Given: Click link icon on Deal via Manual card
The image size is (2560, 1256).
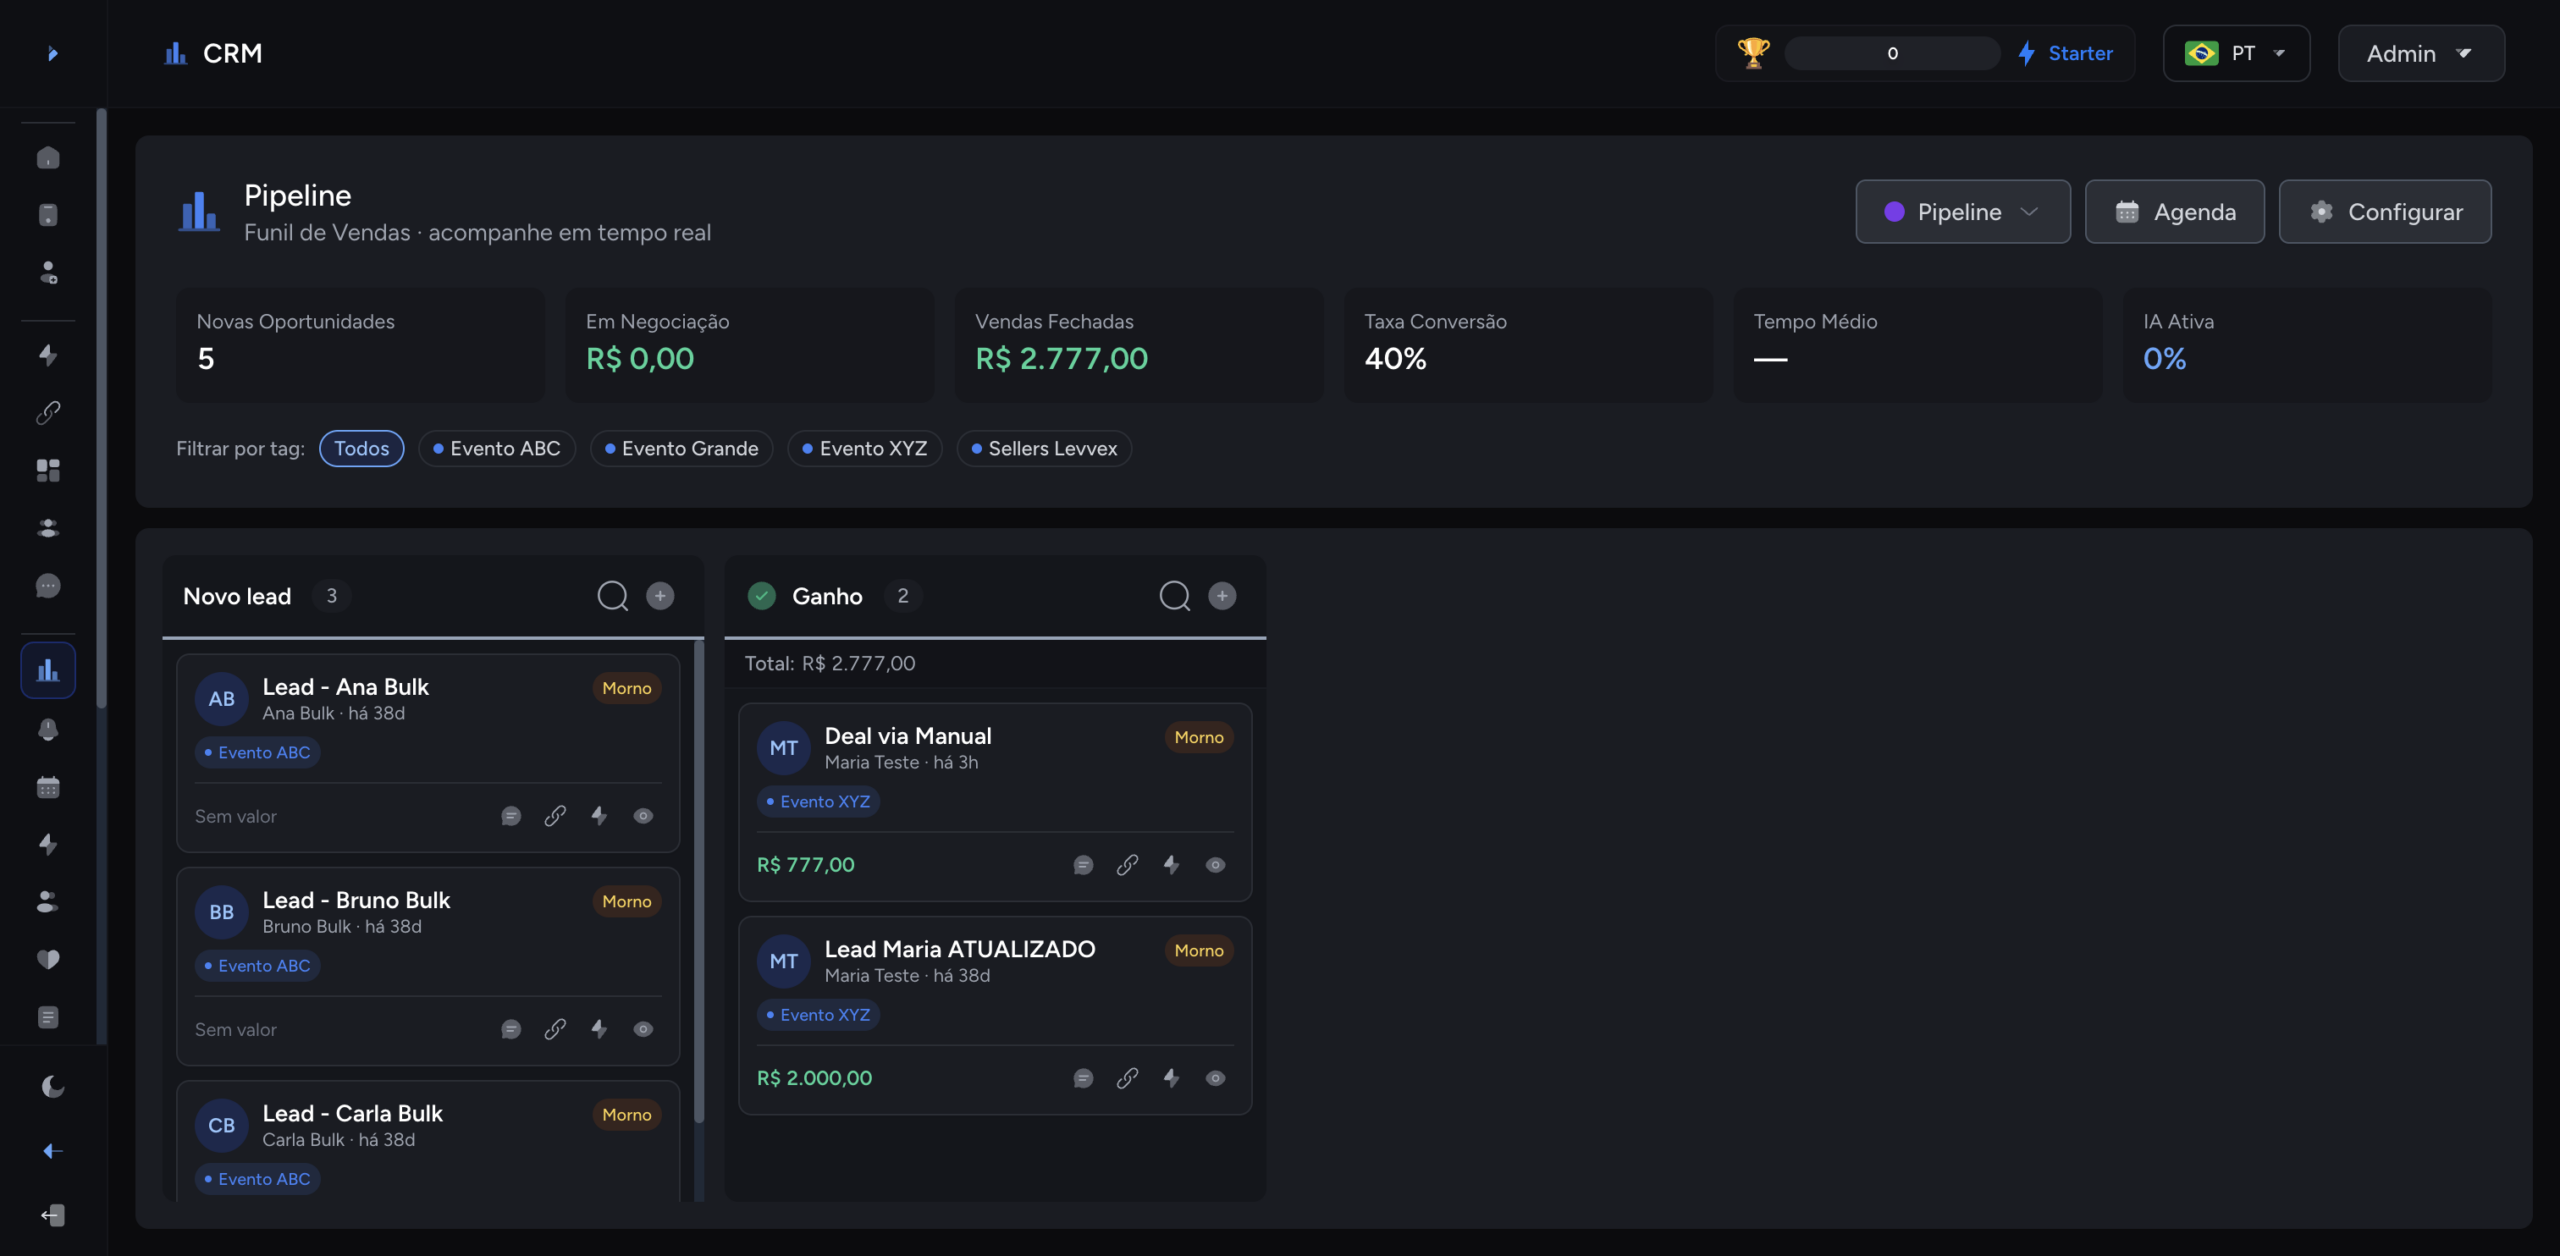Looking at the screenshot, I should (x=1127, y=865).
